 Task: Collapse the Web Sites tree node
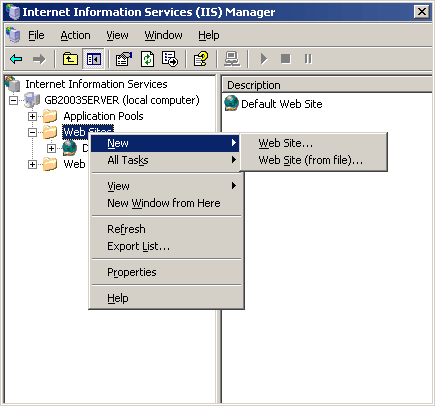click(x=32, y=132)
